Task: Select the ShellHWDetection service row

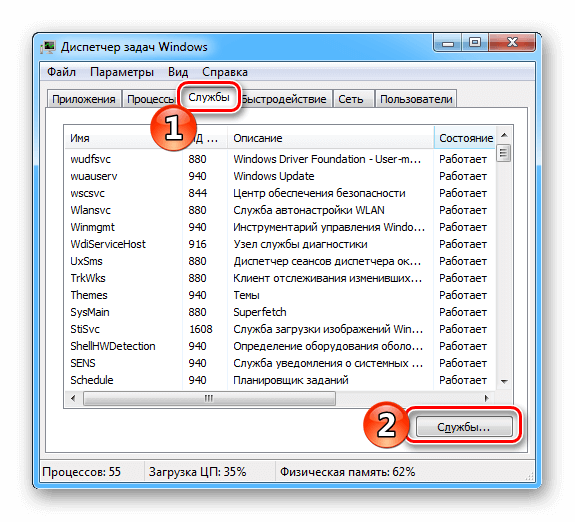Action: point(281,346)
